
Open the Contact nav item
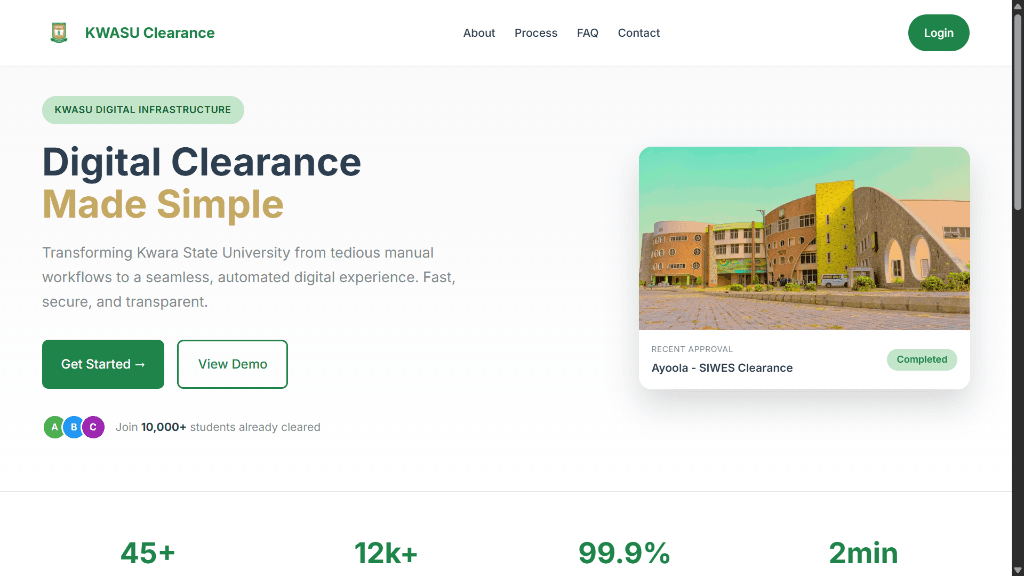tap(639, 33)
